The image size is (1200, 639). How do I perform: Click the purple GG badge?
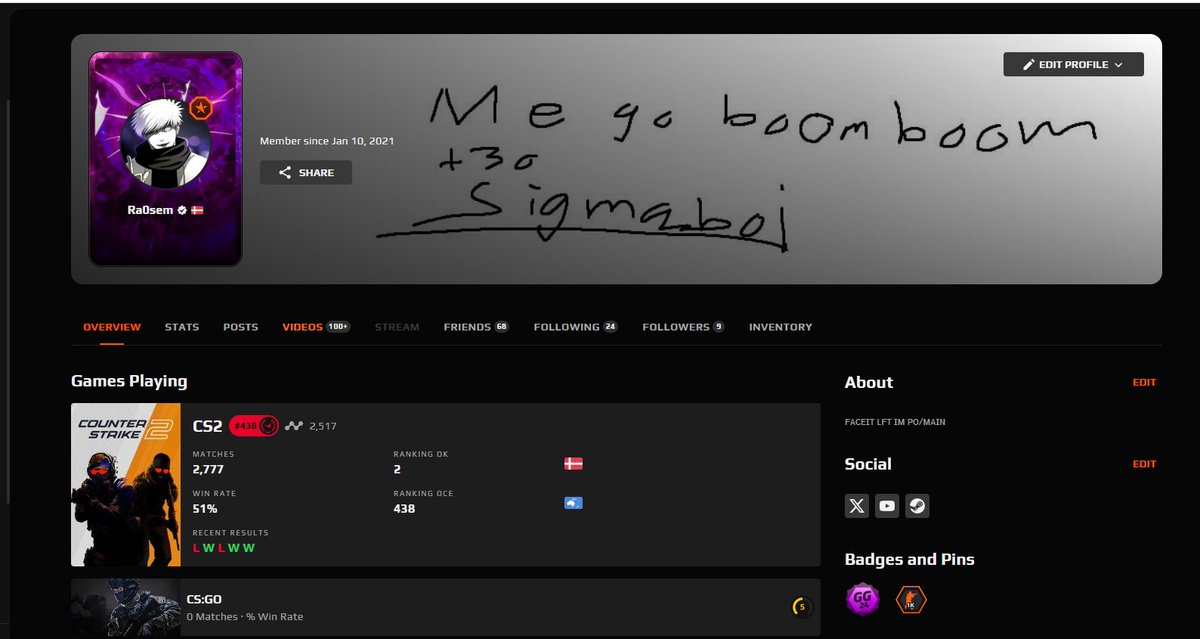863,600
